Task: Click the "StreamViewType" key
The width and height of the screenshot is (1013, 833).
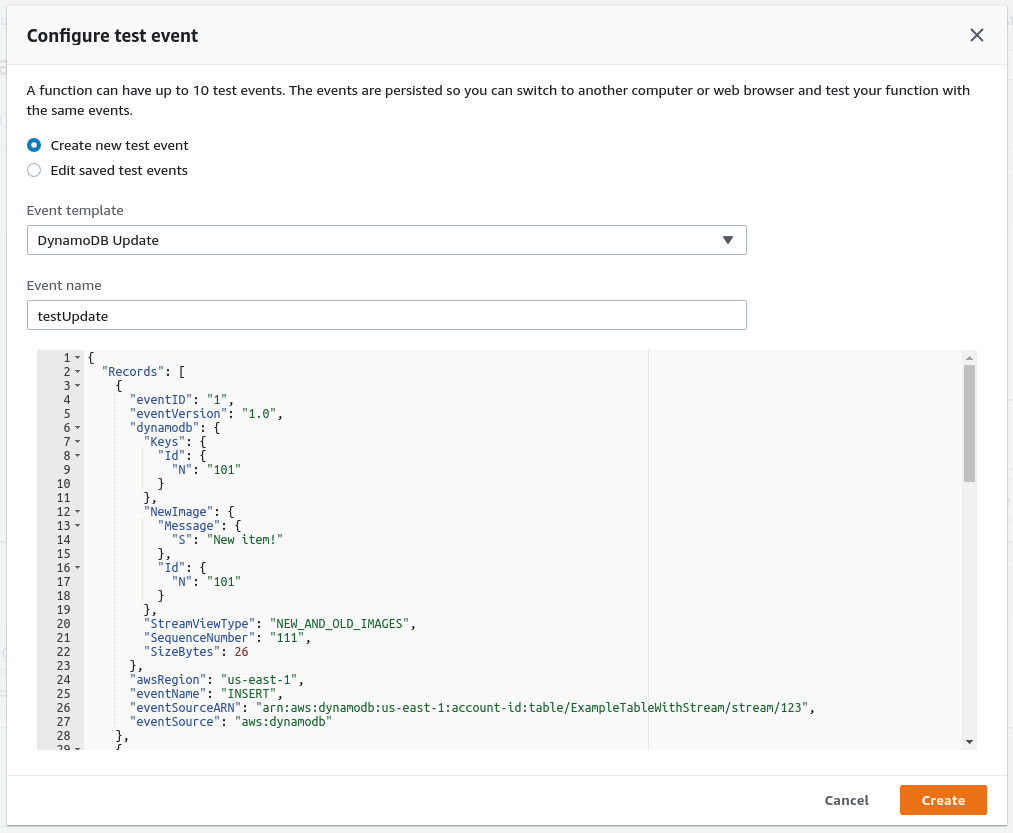Action: point(200,624)
